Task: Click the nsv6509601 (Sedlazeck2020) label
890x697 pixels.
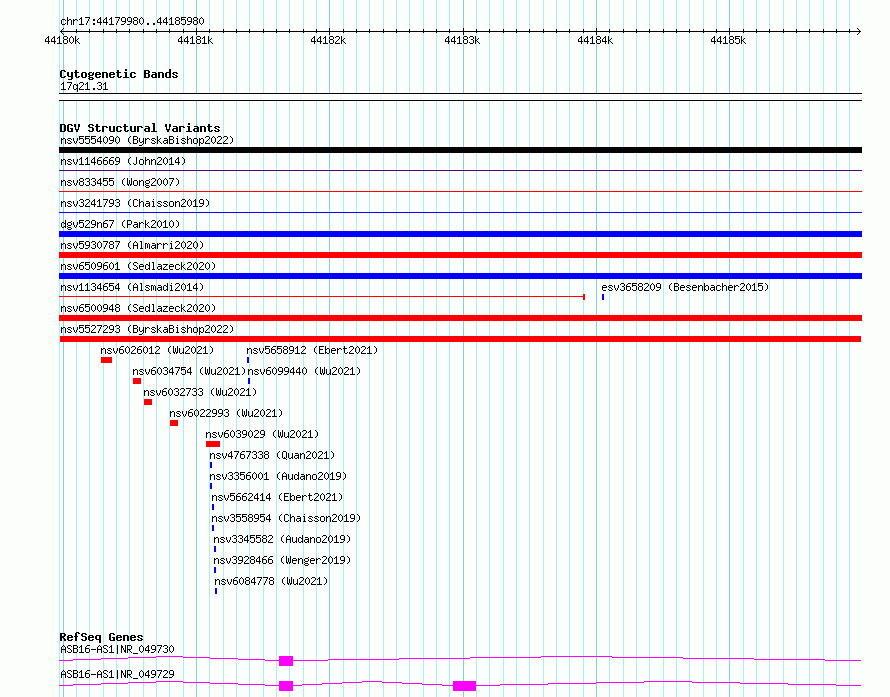Action: pyautogui.click(x=138, y=266)
